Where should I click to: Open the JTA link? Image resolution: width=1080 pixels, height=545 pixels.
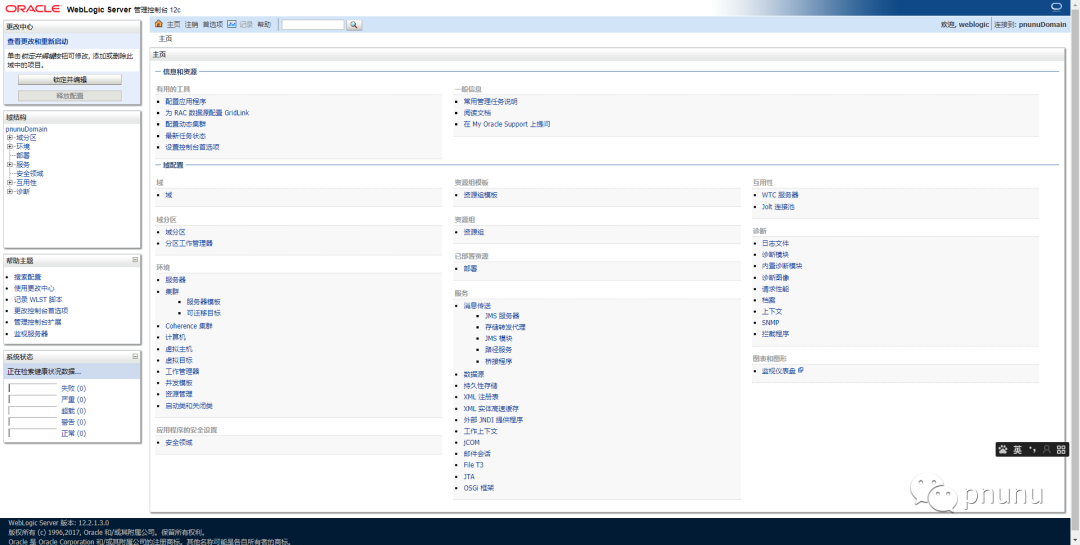469,476
